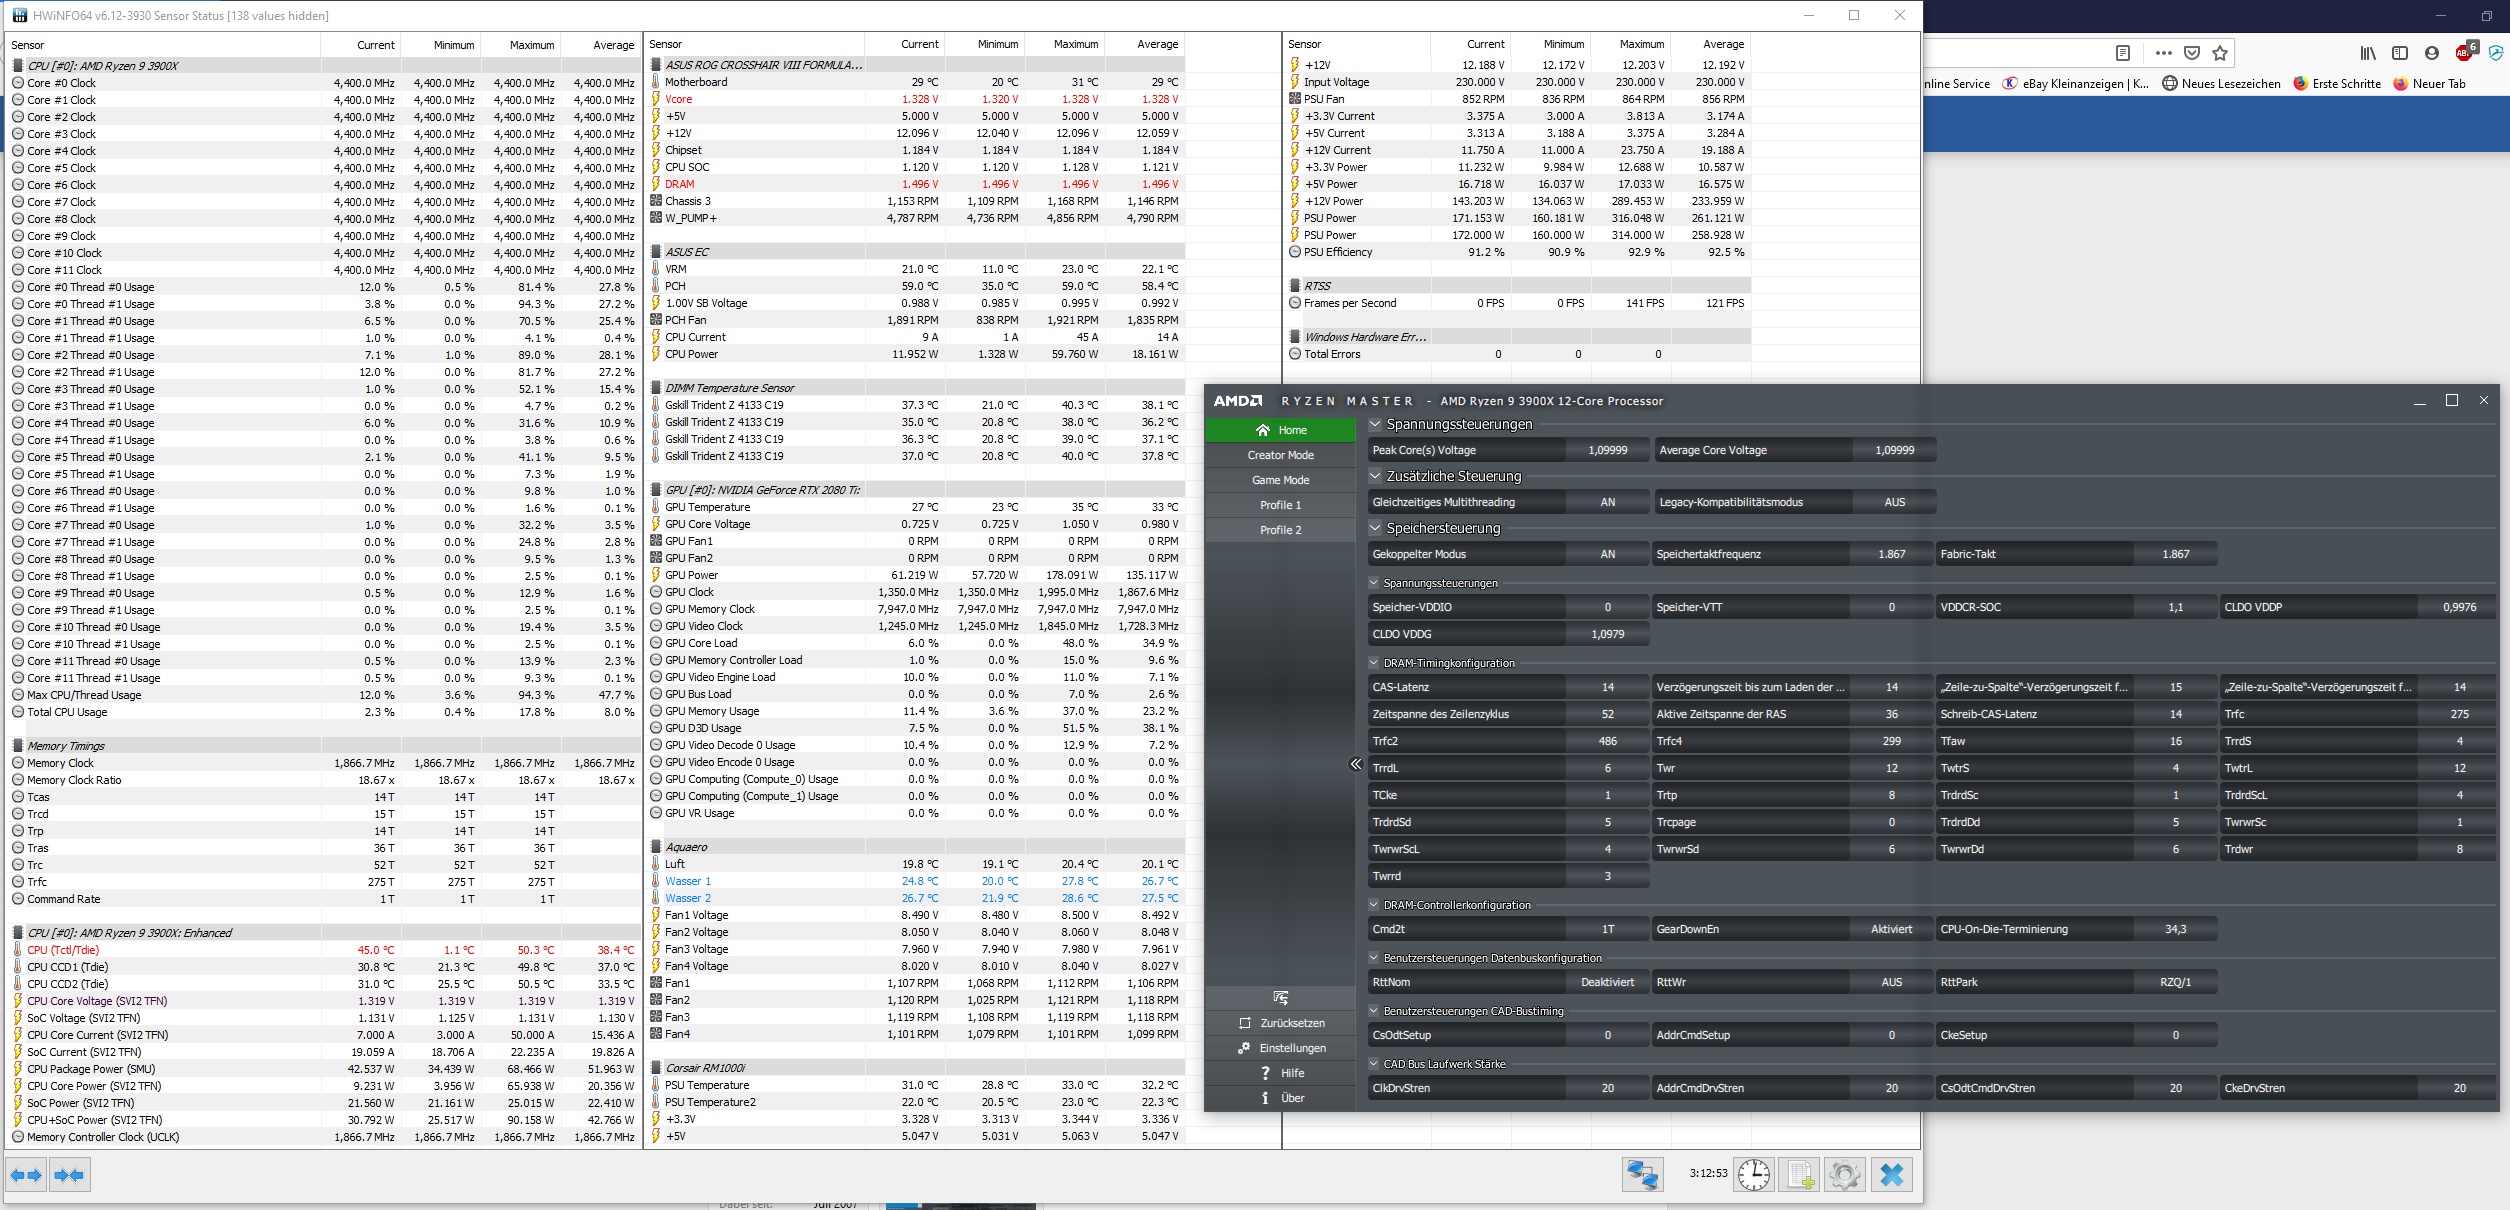Select Profile 2 in Ryzen Master
2510x1210 pixels.
pos(1280,530)
